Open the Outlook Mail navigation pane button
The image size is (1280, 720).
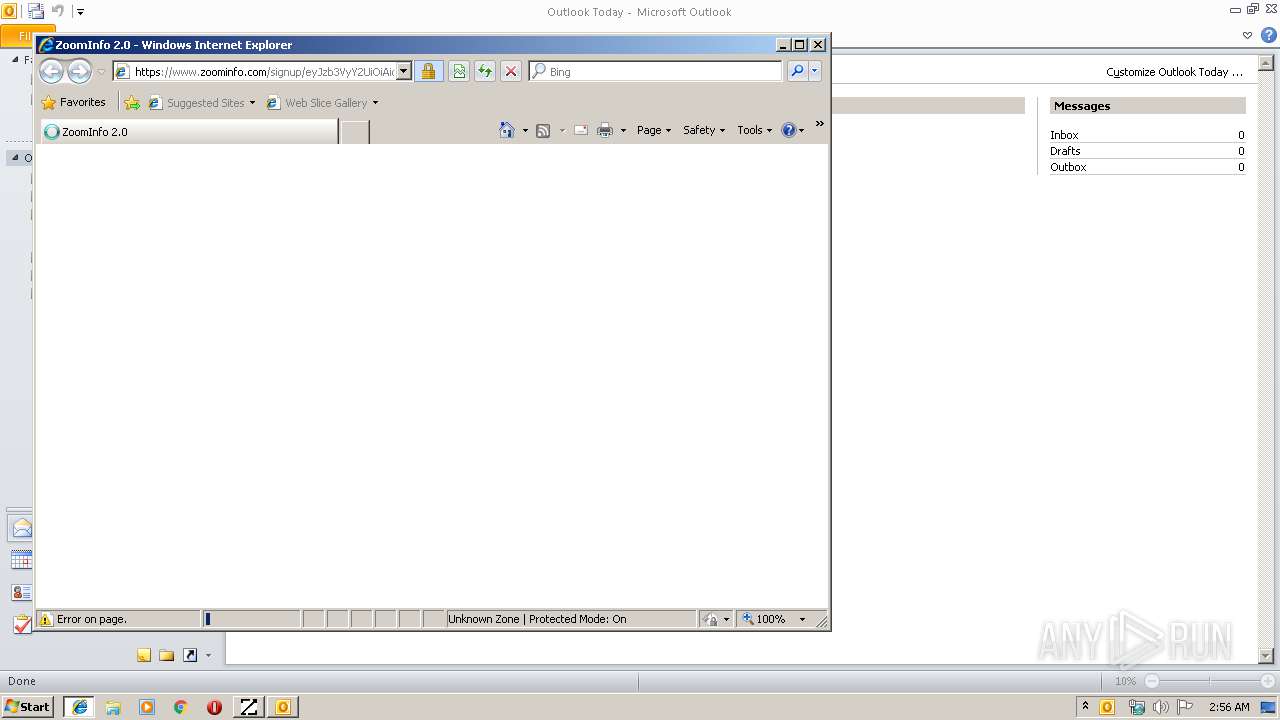21,528
